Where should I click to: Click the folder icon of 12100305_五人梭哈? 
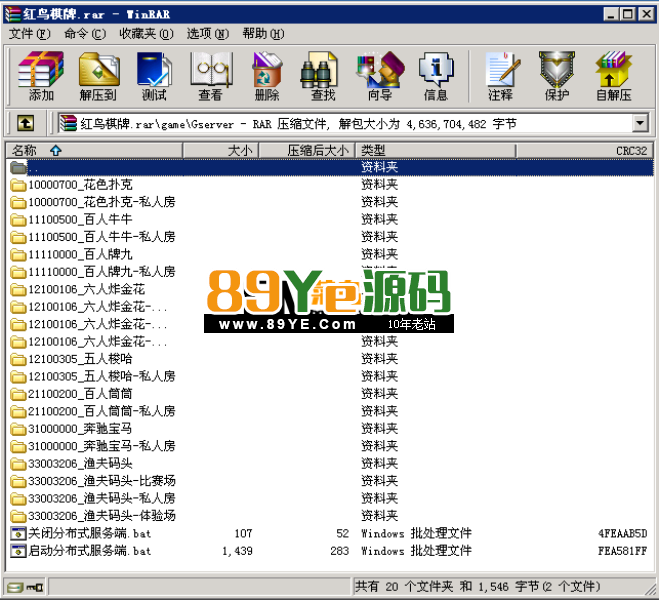[x=18, y=359]
